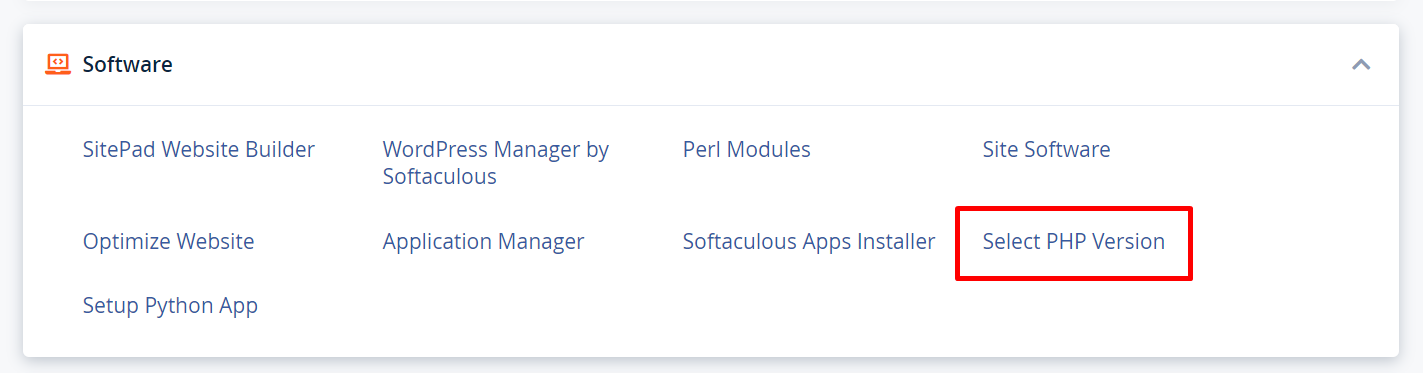The width and height of the screenshot is (1423, 373).
Task: Collapse the Software section with chevron
Action: (1361, 64)
